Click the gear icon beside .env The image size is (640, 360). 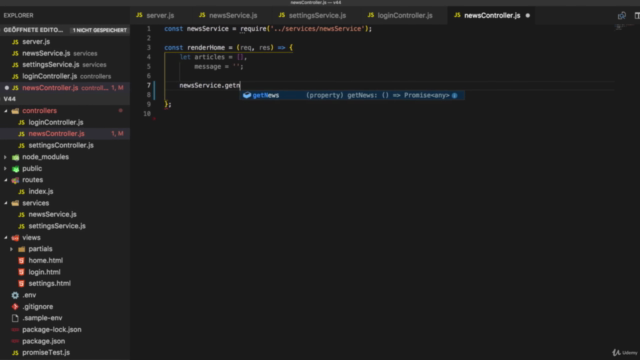pos(15,295)
